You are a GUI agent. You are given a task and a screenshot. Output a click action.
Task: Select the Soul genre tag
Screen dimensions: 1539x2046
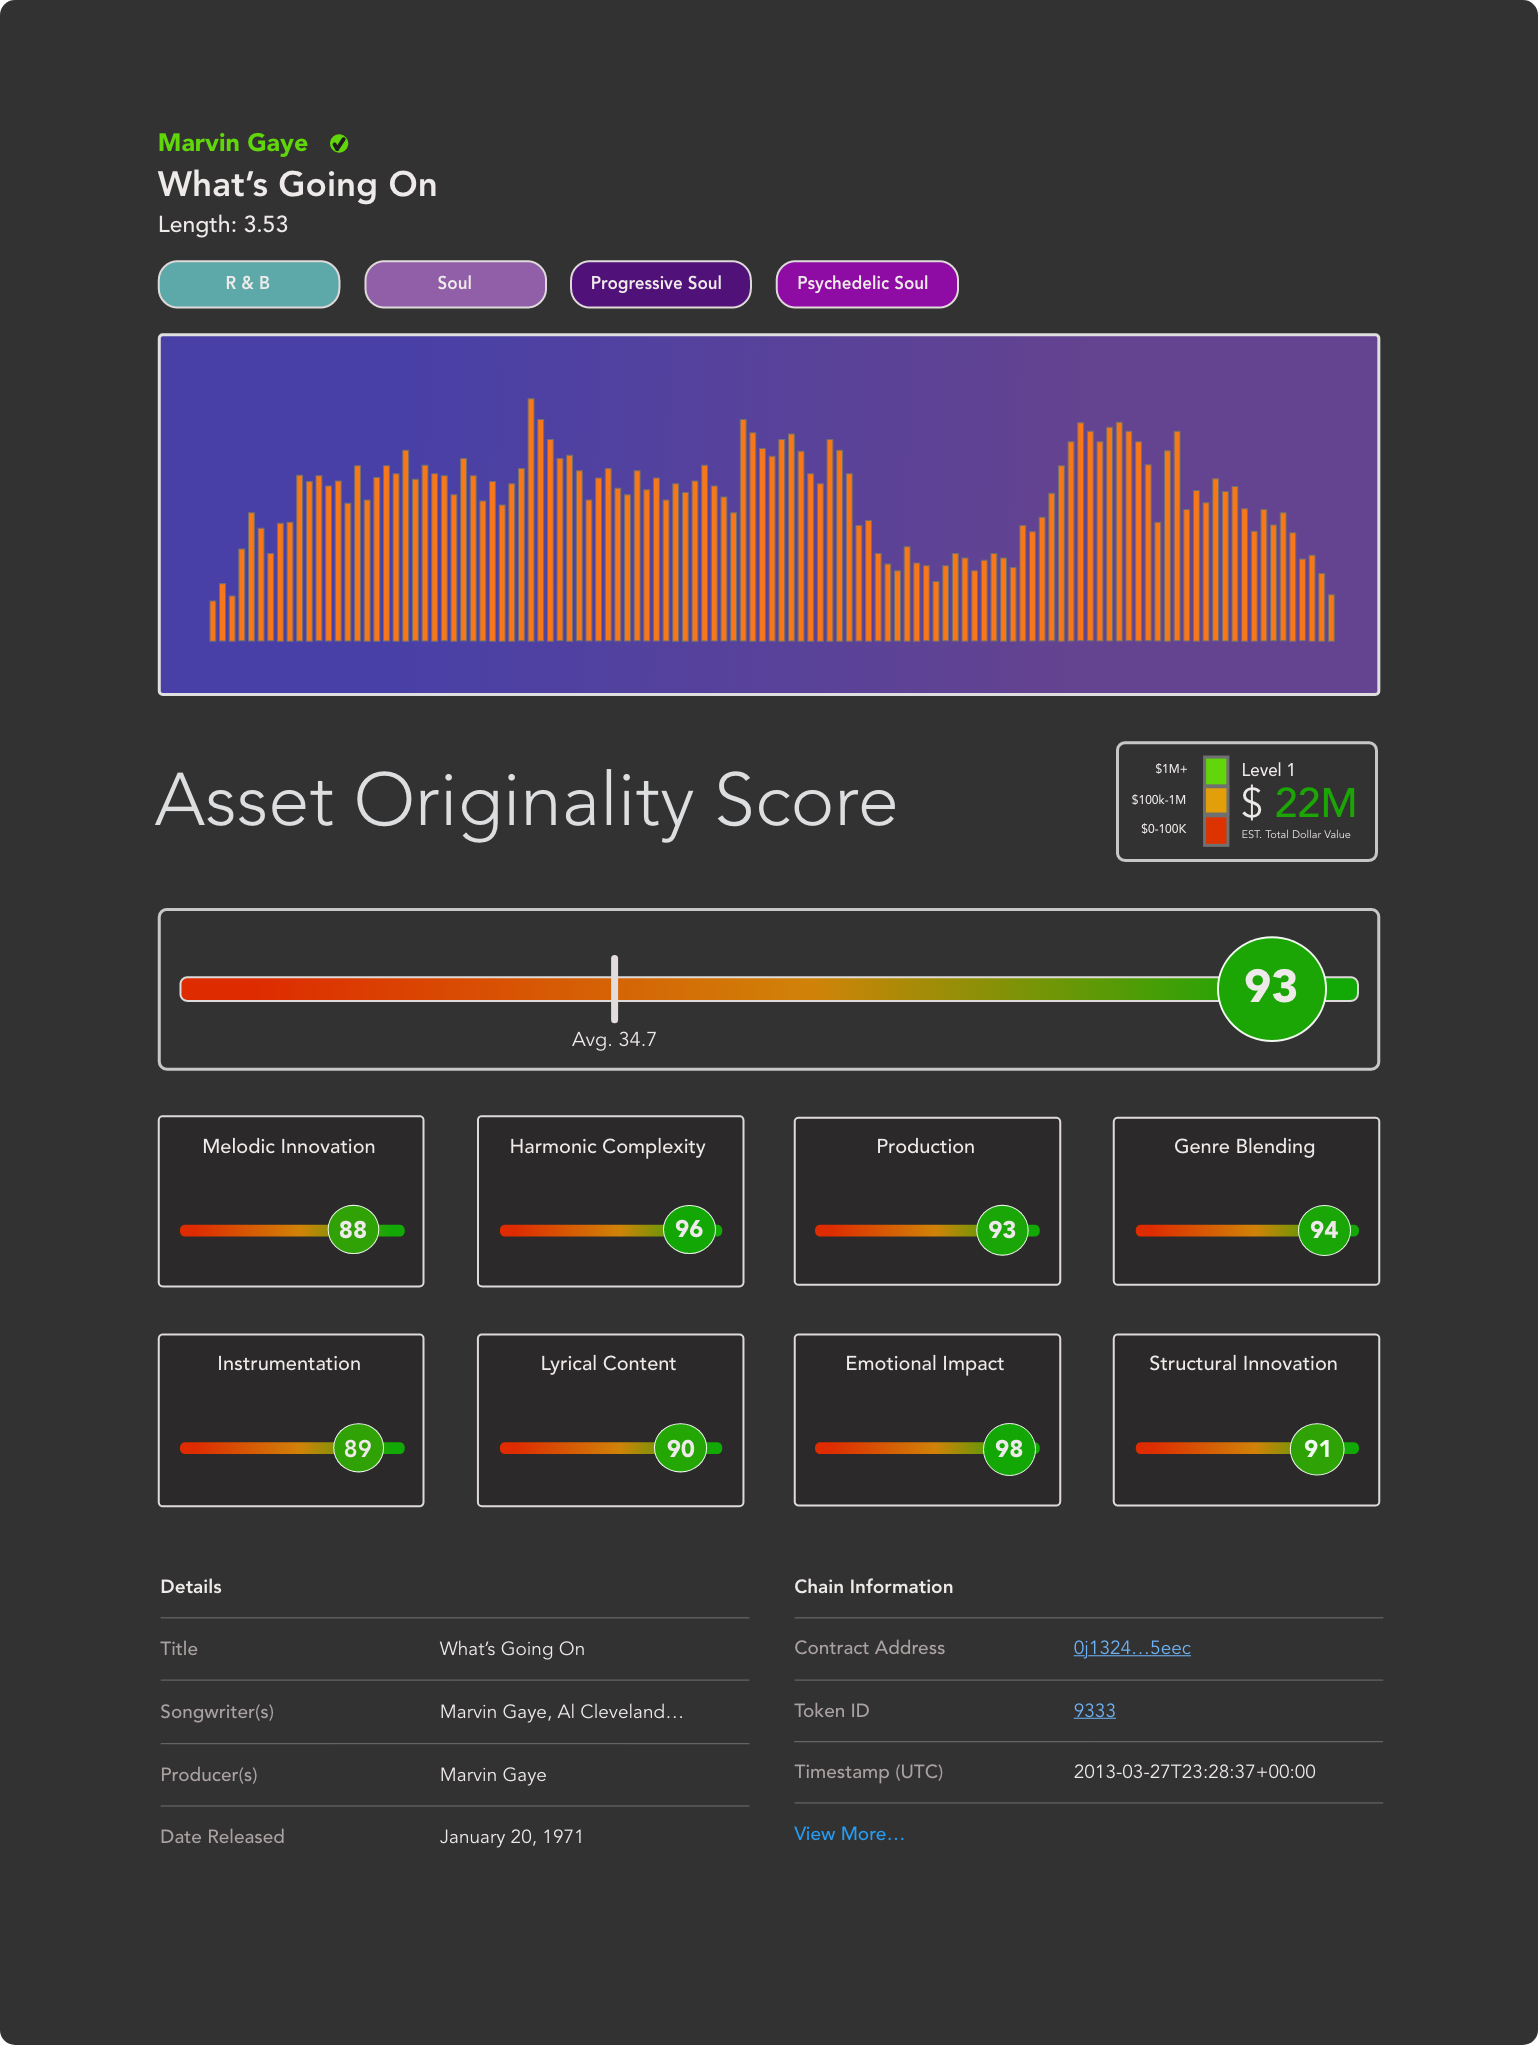(455, 284)
